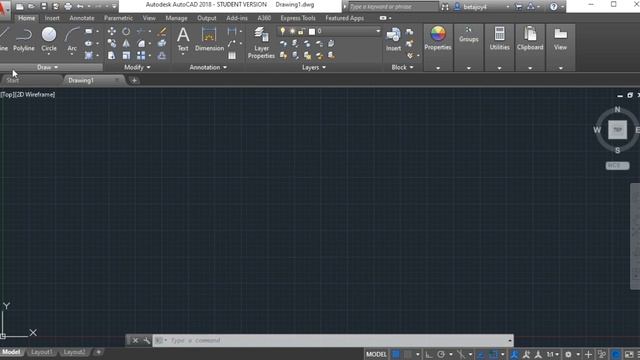Open the layer selection dropdown arrow
The height and width of the screenshot is (360, 640).
pos(378,31)
